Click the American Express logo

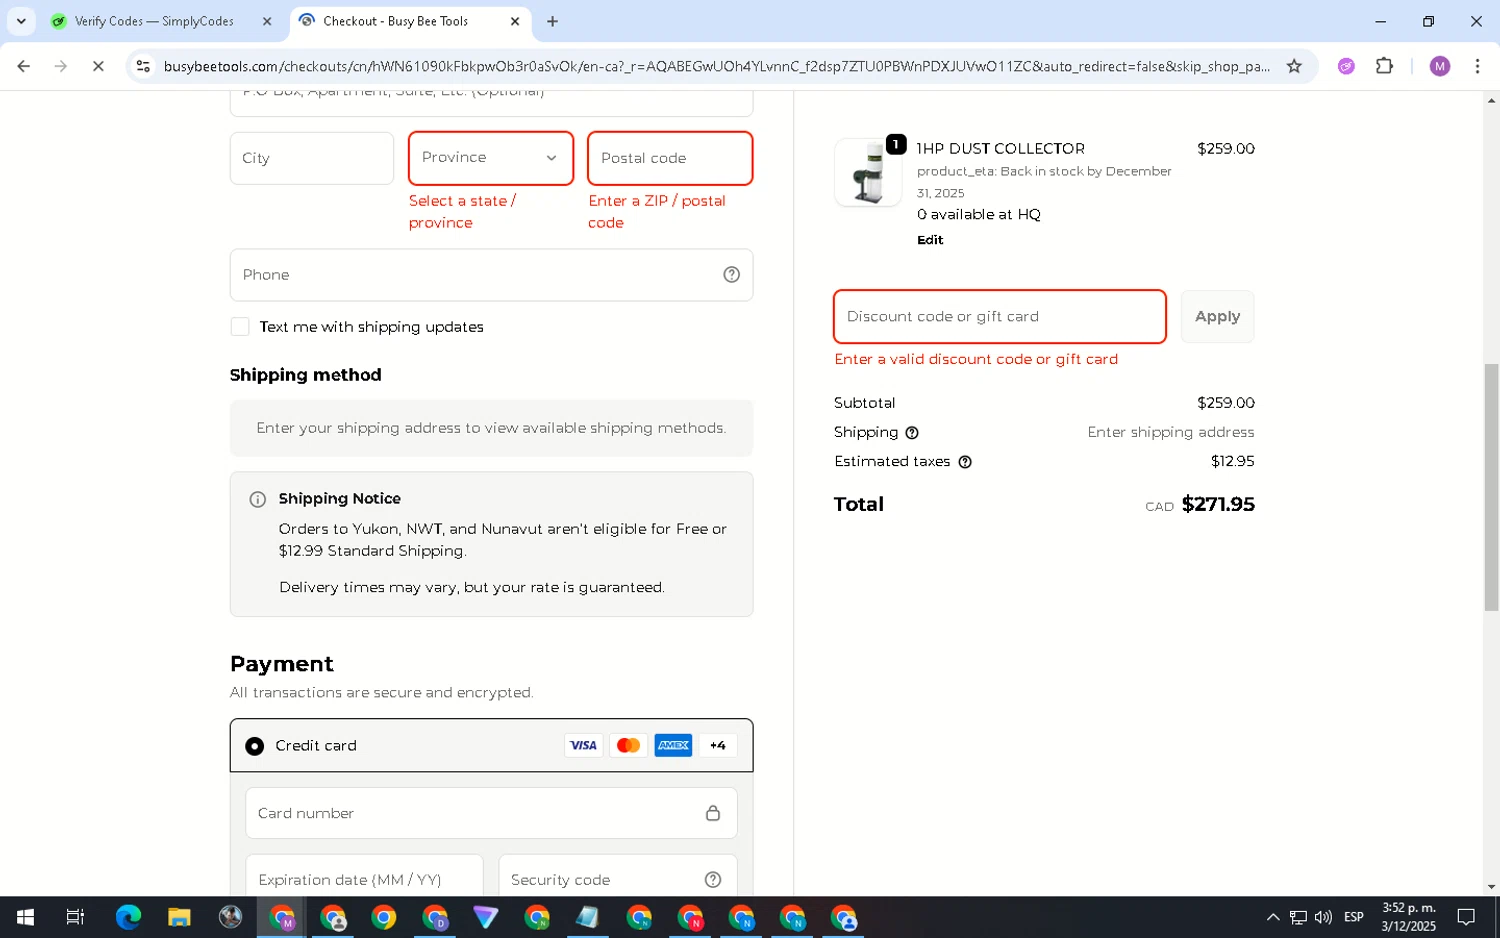point(673,745)
